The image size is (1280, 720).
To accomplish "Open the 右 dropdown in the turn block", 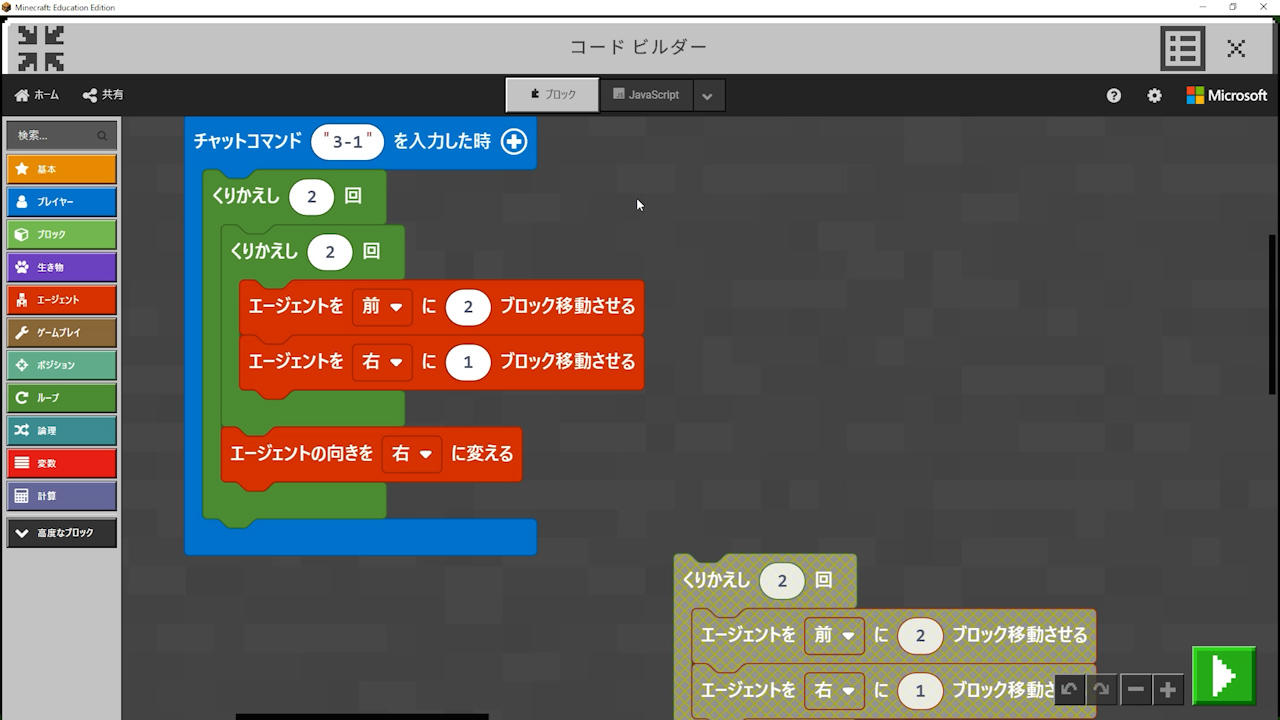I will [x=412, y=454].
